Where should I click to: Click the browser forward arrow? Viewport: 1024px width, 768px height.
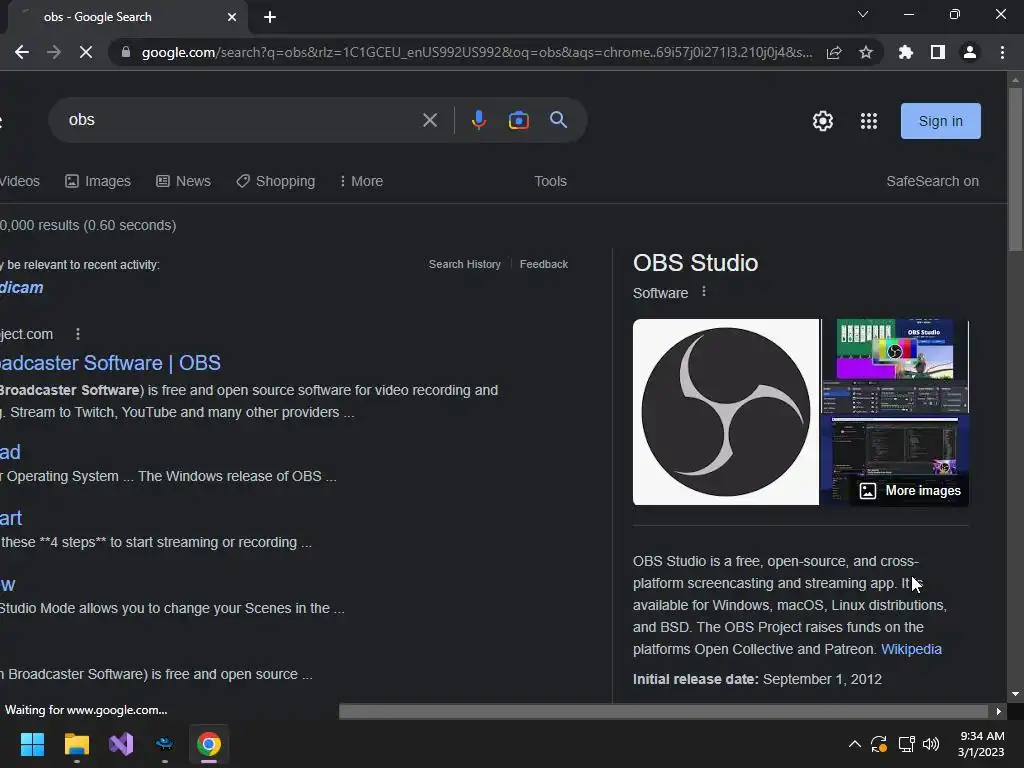pyautogui.click(x=54, y=52)
